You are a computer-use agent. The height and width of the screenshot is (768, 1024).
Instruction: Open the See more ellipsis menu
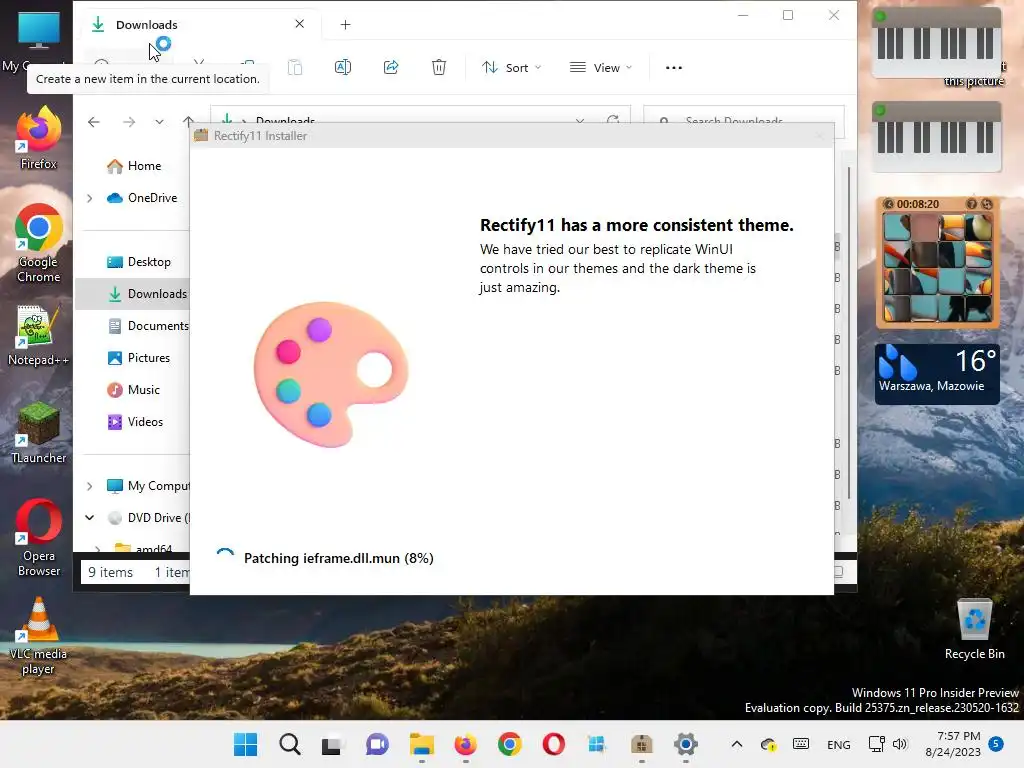tap(673, 68)
